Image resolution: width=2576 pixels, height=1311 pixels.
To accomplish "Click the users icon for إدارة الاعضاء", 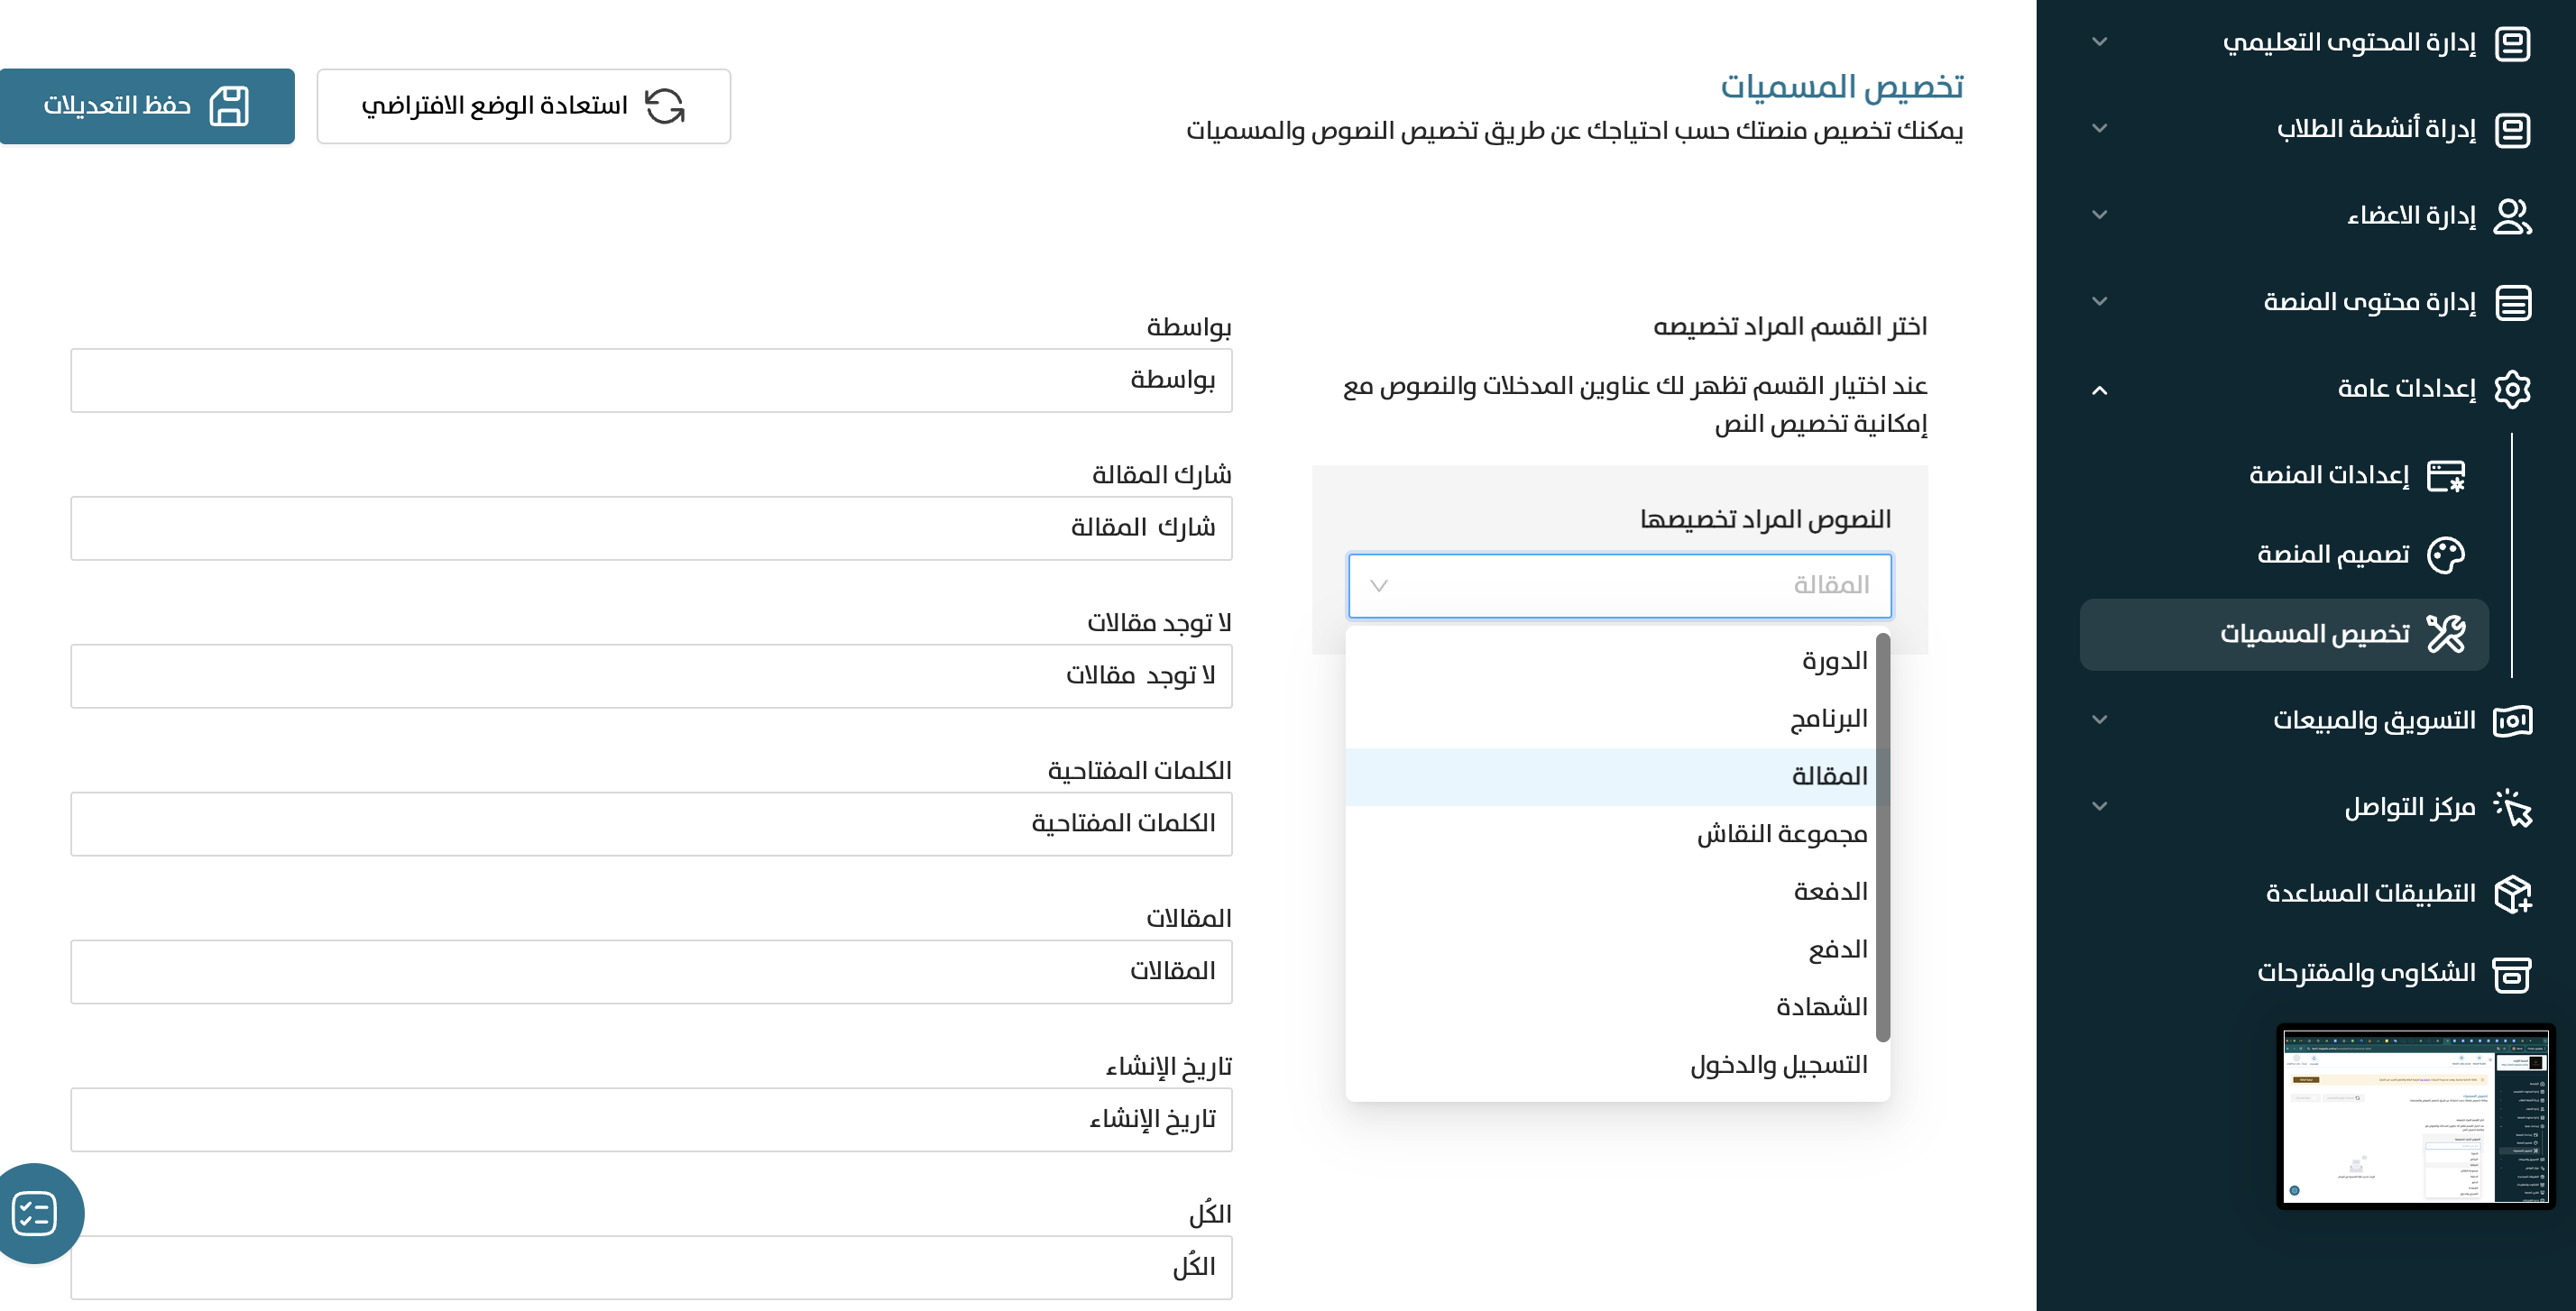I will coord(2511,216).
